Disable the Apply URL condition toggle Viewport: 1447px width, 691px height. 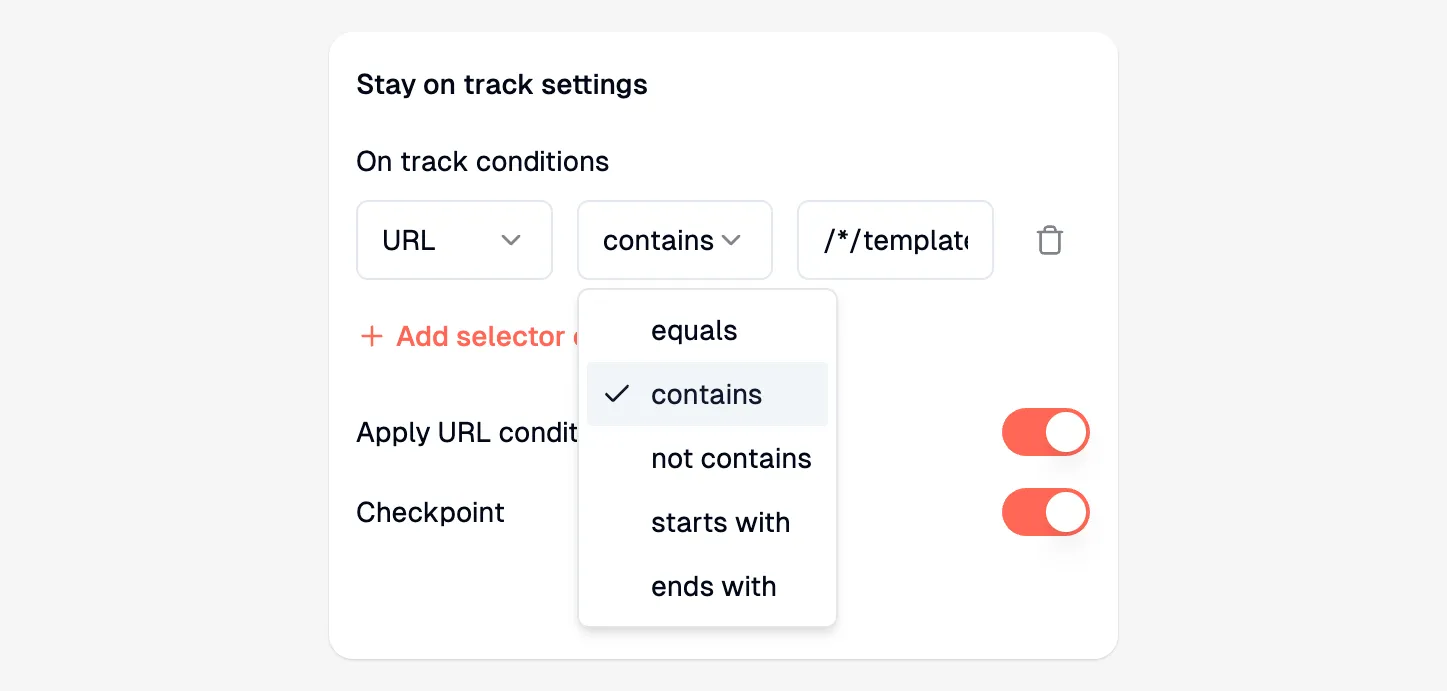tap(1045, 432)
